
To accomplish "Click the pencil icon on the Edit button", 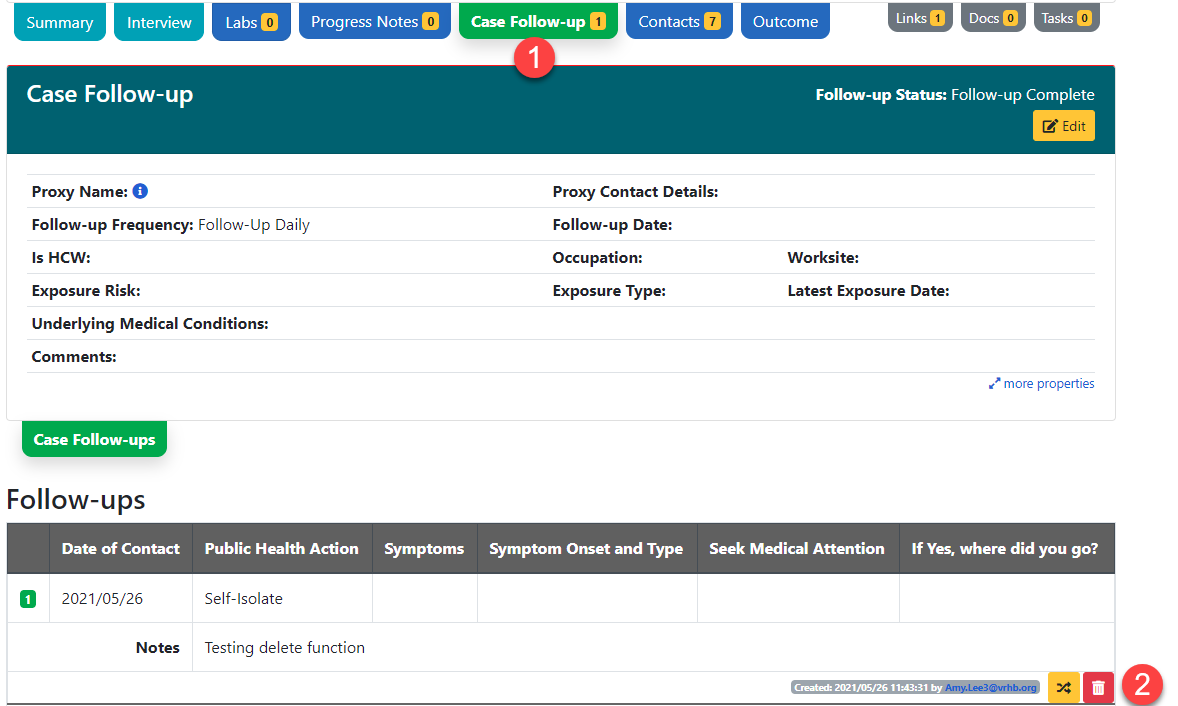I will click(1050, 125).
